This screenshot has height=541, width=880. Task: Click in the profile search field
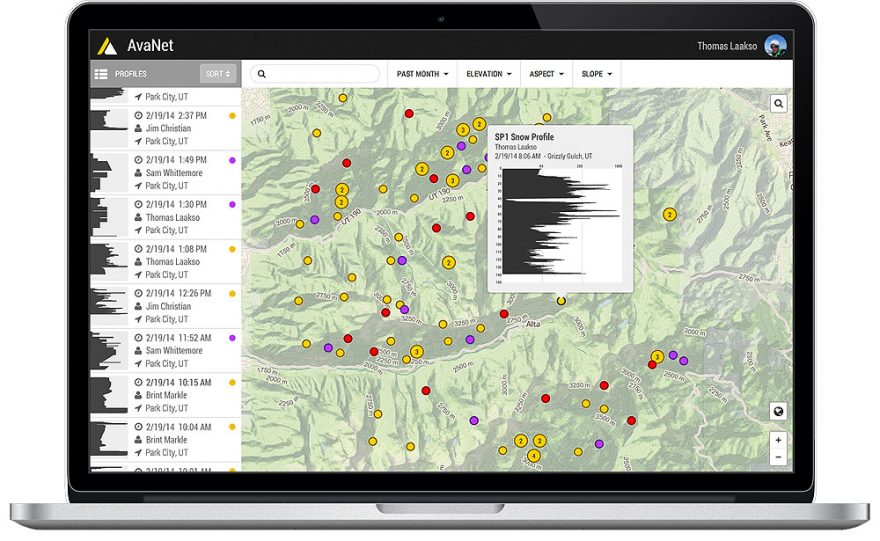pos(320,74)
